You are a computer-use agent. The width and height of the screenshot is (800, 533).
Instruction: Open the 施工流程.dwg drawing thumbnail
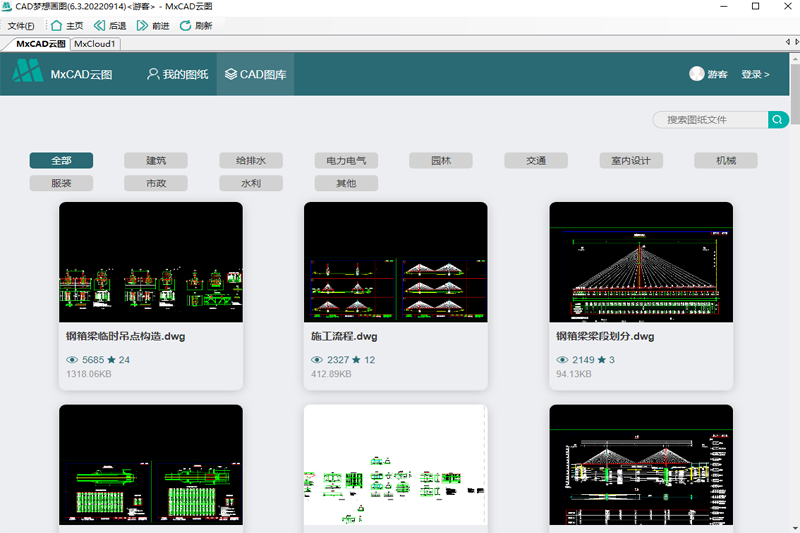tap(395, 262)
